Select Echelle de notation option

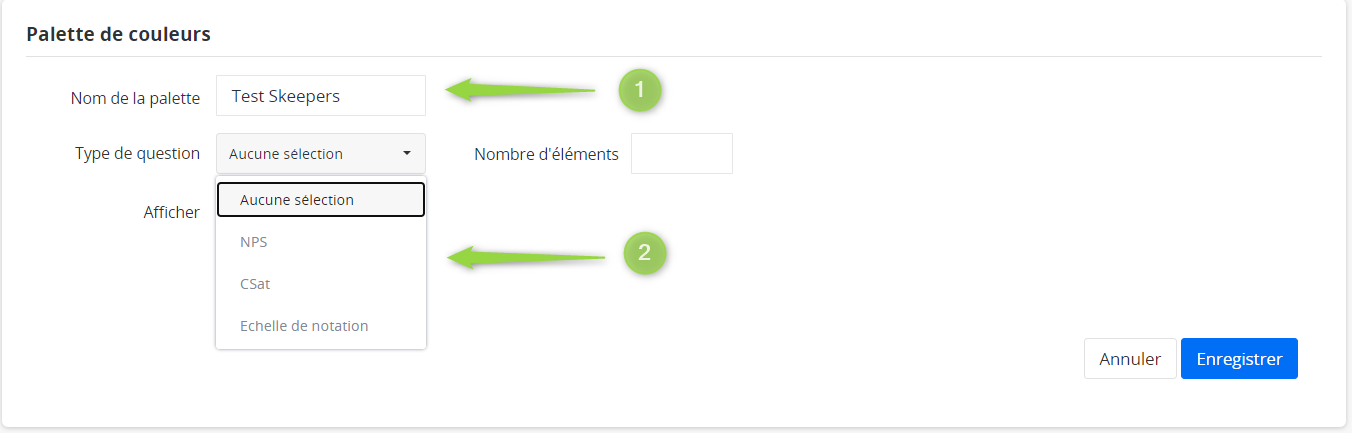pos(304,326)
